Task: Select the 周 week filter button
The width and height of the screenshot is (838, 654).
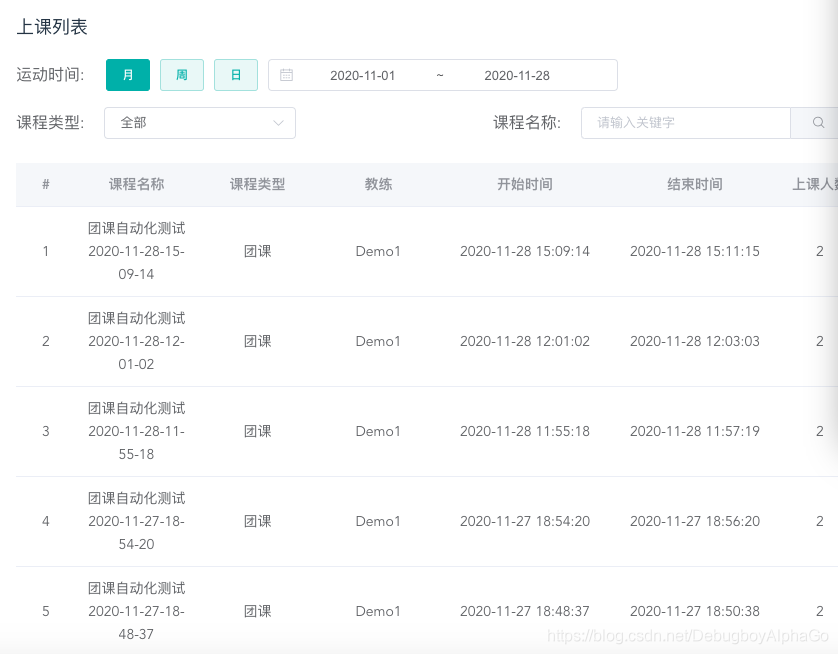Action: point(182,75)
